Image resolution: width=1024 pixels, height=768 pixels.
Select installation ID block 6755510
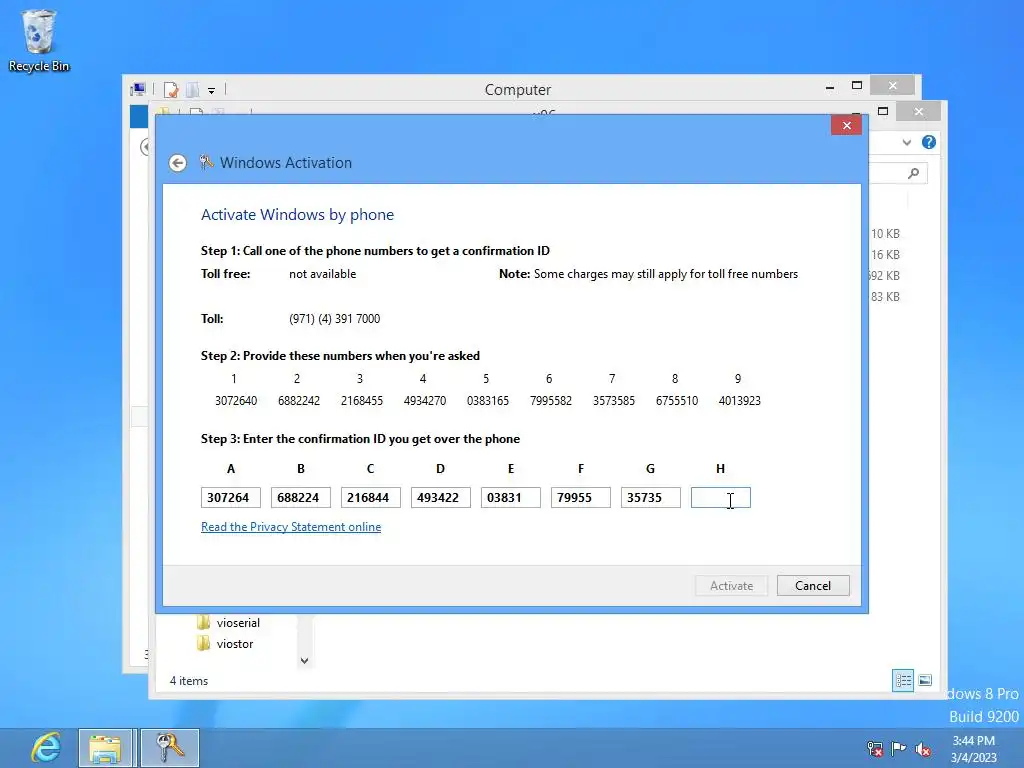pos(677,401)
